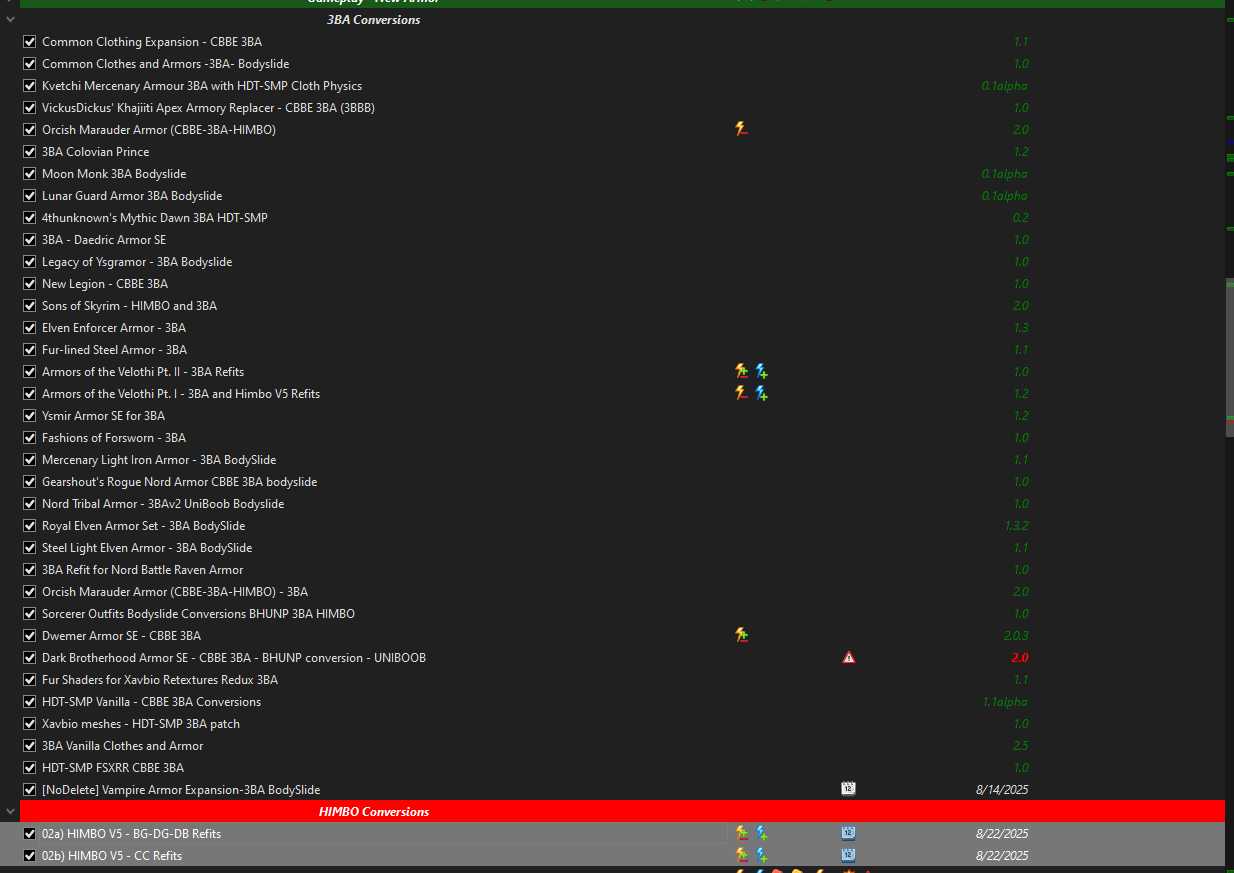The image size is (1234, 873).
Task: Click conflict flag icon on Dwemer Armor SE row
Action: coord(741,635)
